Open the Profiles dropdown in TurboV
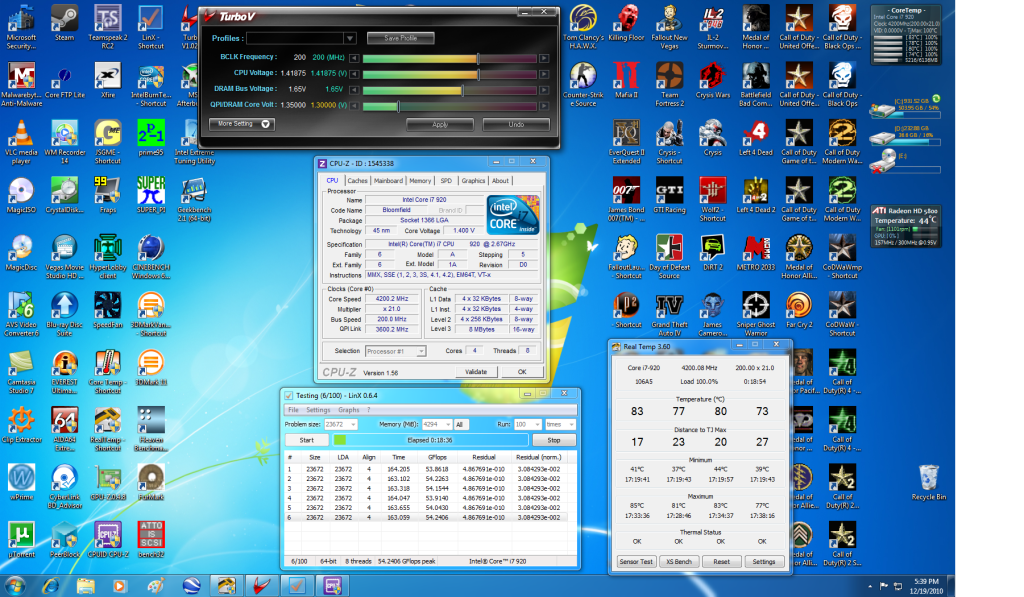The image size is (1024, 597). coord(350,39)
